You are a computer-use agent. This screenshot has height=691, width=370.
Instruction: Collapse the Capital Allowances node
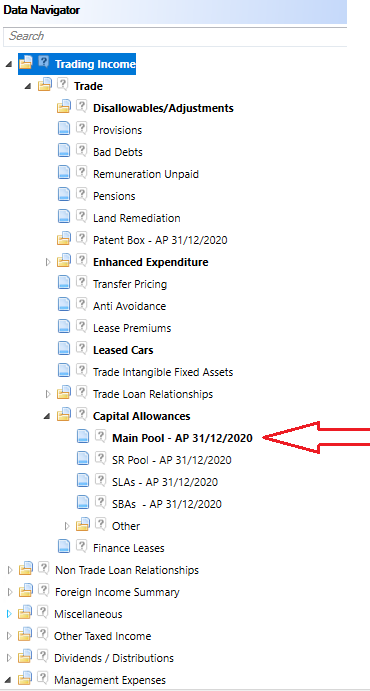click(48, 416)
